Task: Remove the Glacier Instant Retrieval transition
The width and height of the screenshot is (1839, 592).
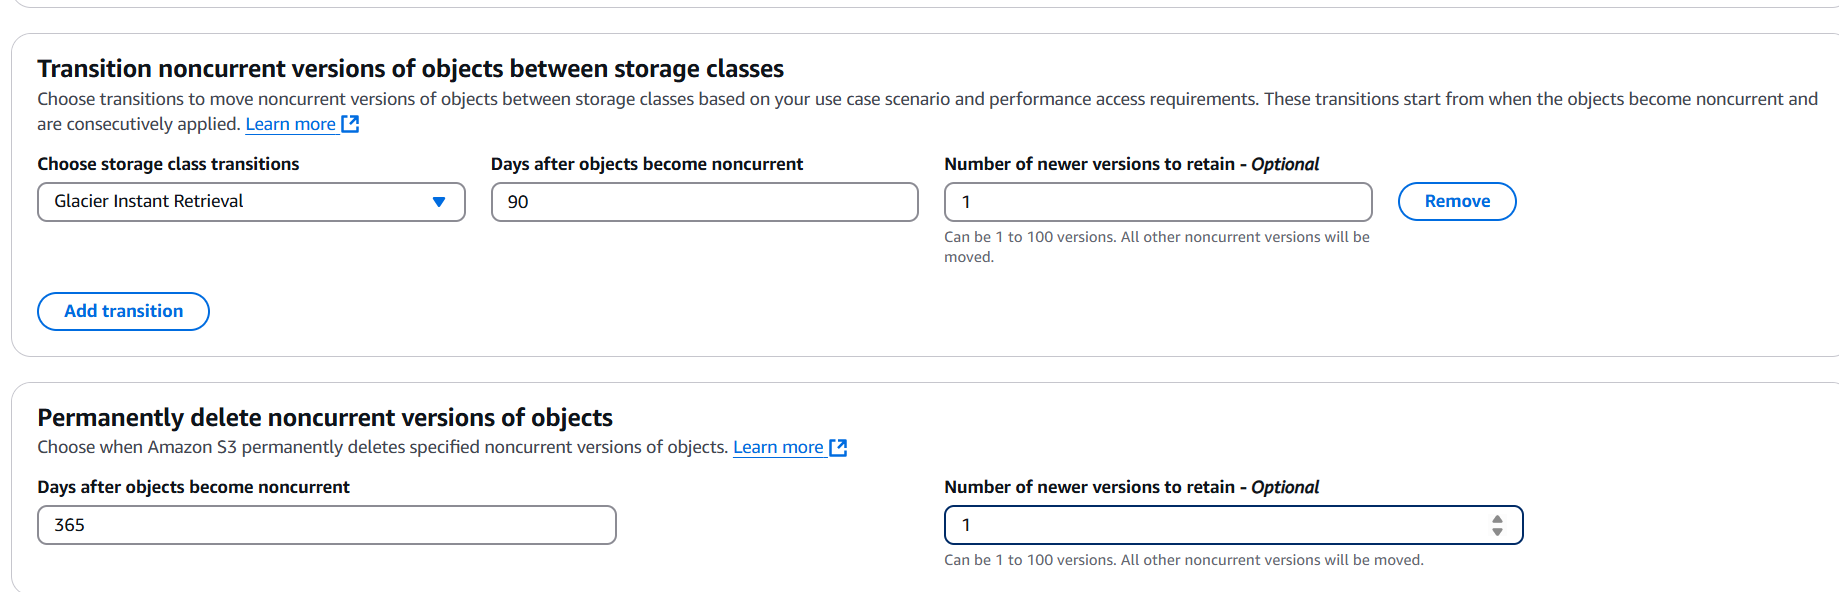Action: pyautogui.click(x=1457, y=202)
